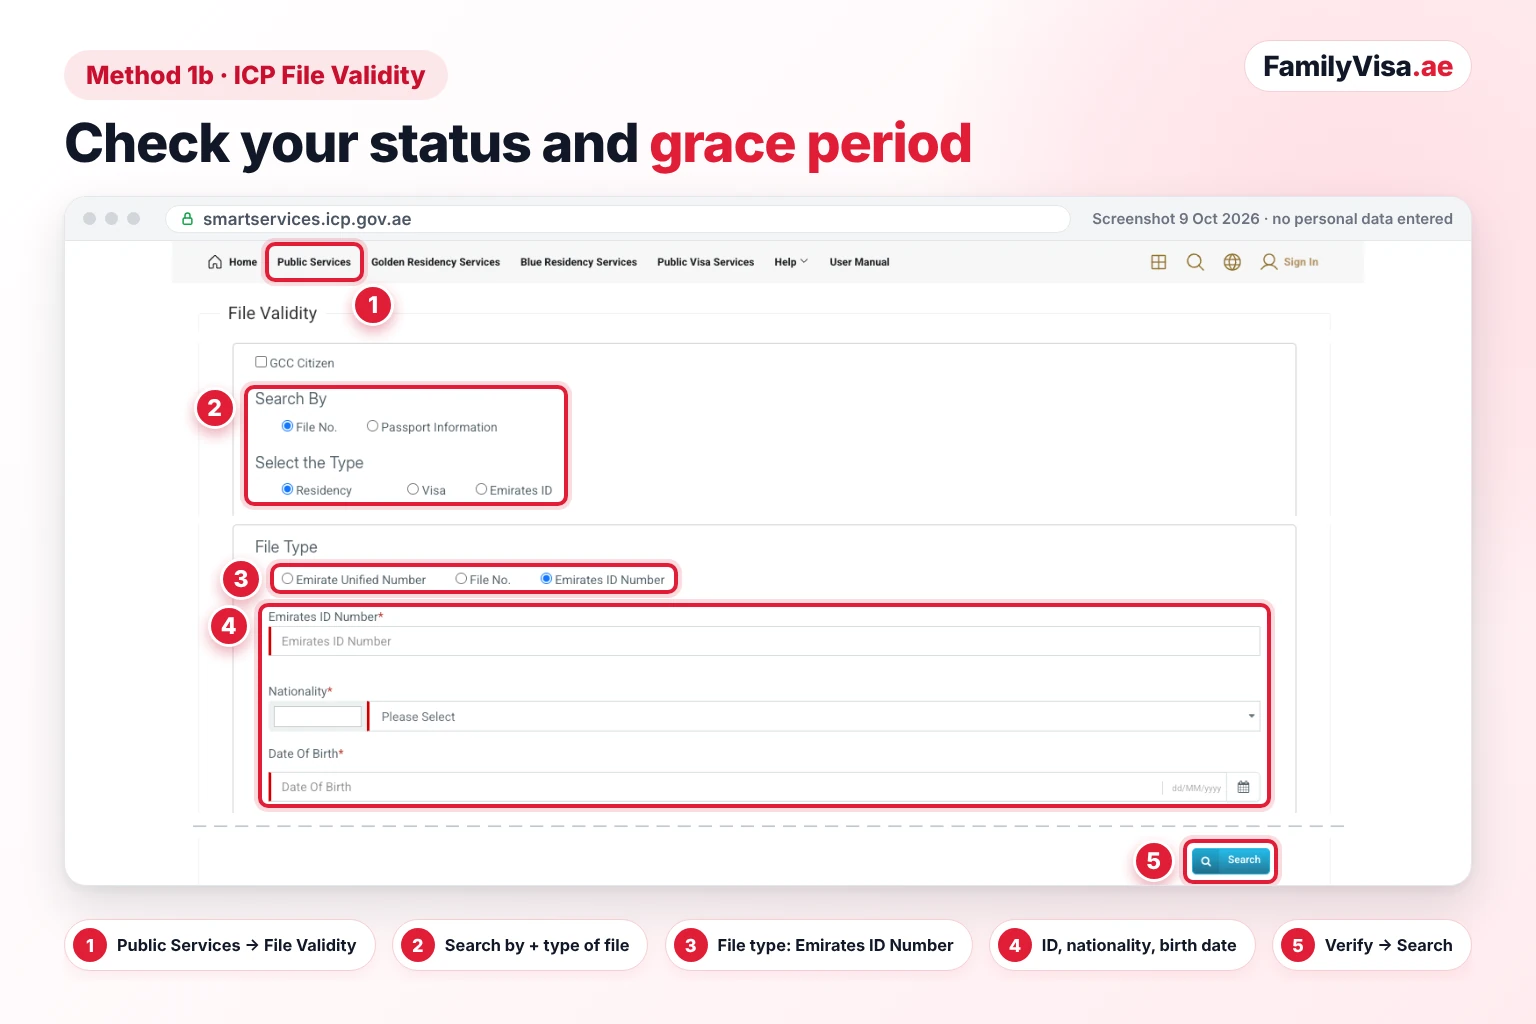Image resolution: width=1536 pixels, height=1024 pixels.
Task: Click the Sign In user icon
Action: point(1269,262)
